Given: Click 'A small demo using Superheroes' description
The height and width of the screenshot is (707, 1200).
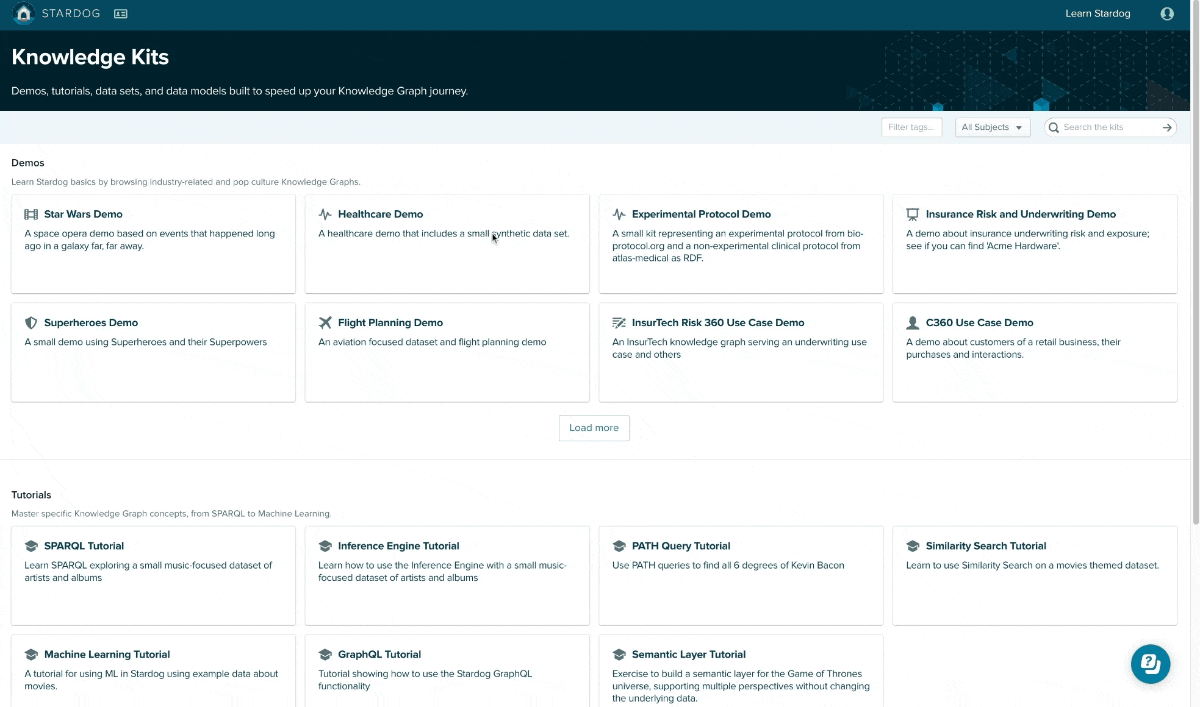Looking at the screenshot, I should pyautogui.click(x=146, y=342).
